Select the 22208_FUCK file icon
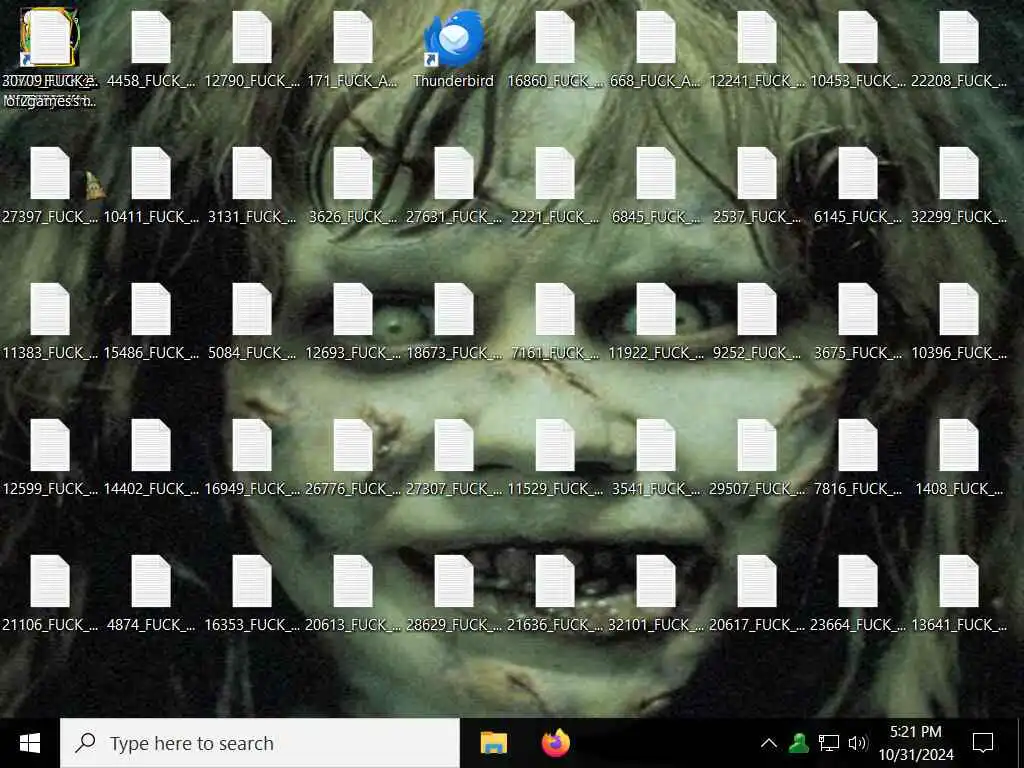1024x768 pixels. pos(959,39)
